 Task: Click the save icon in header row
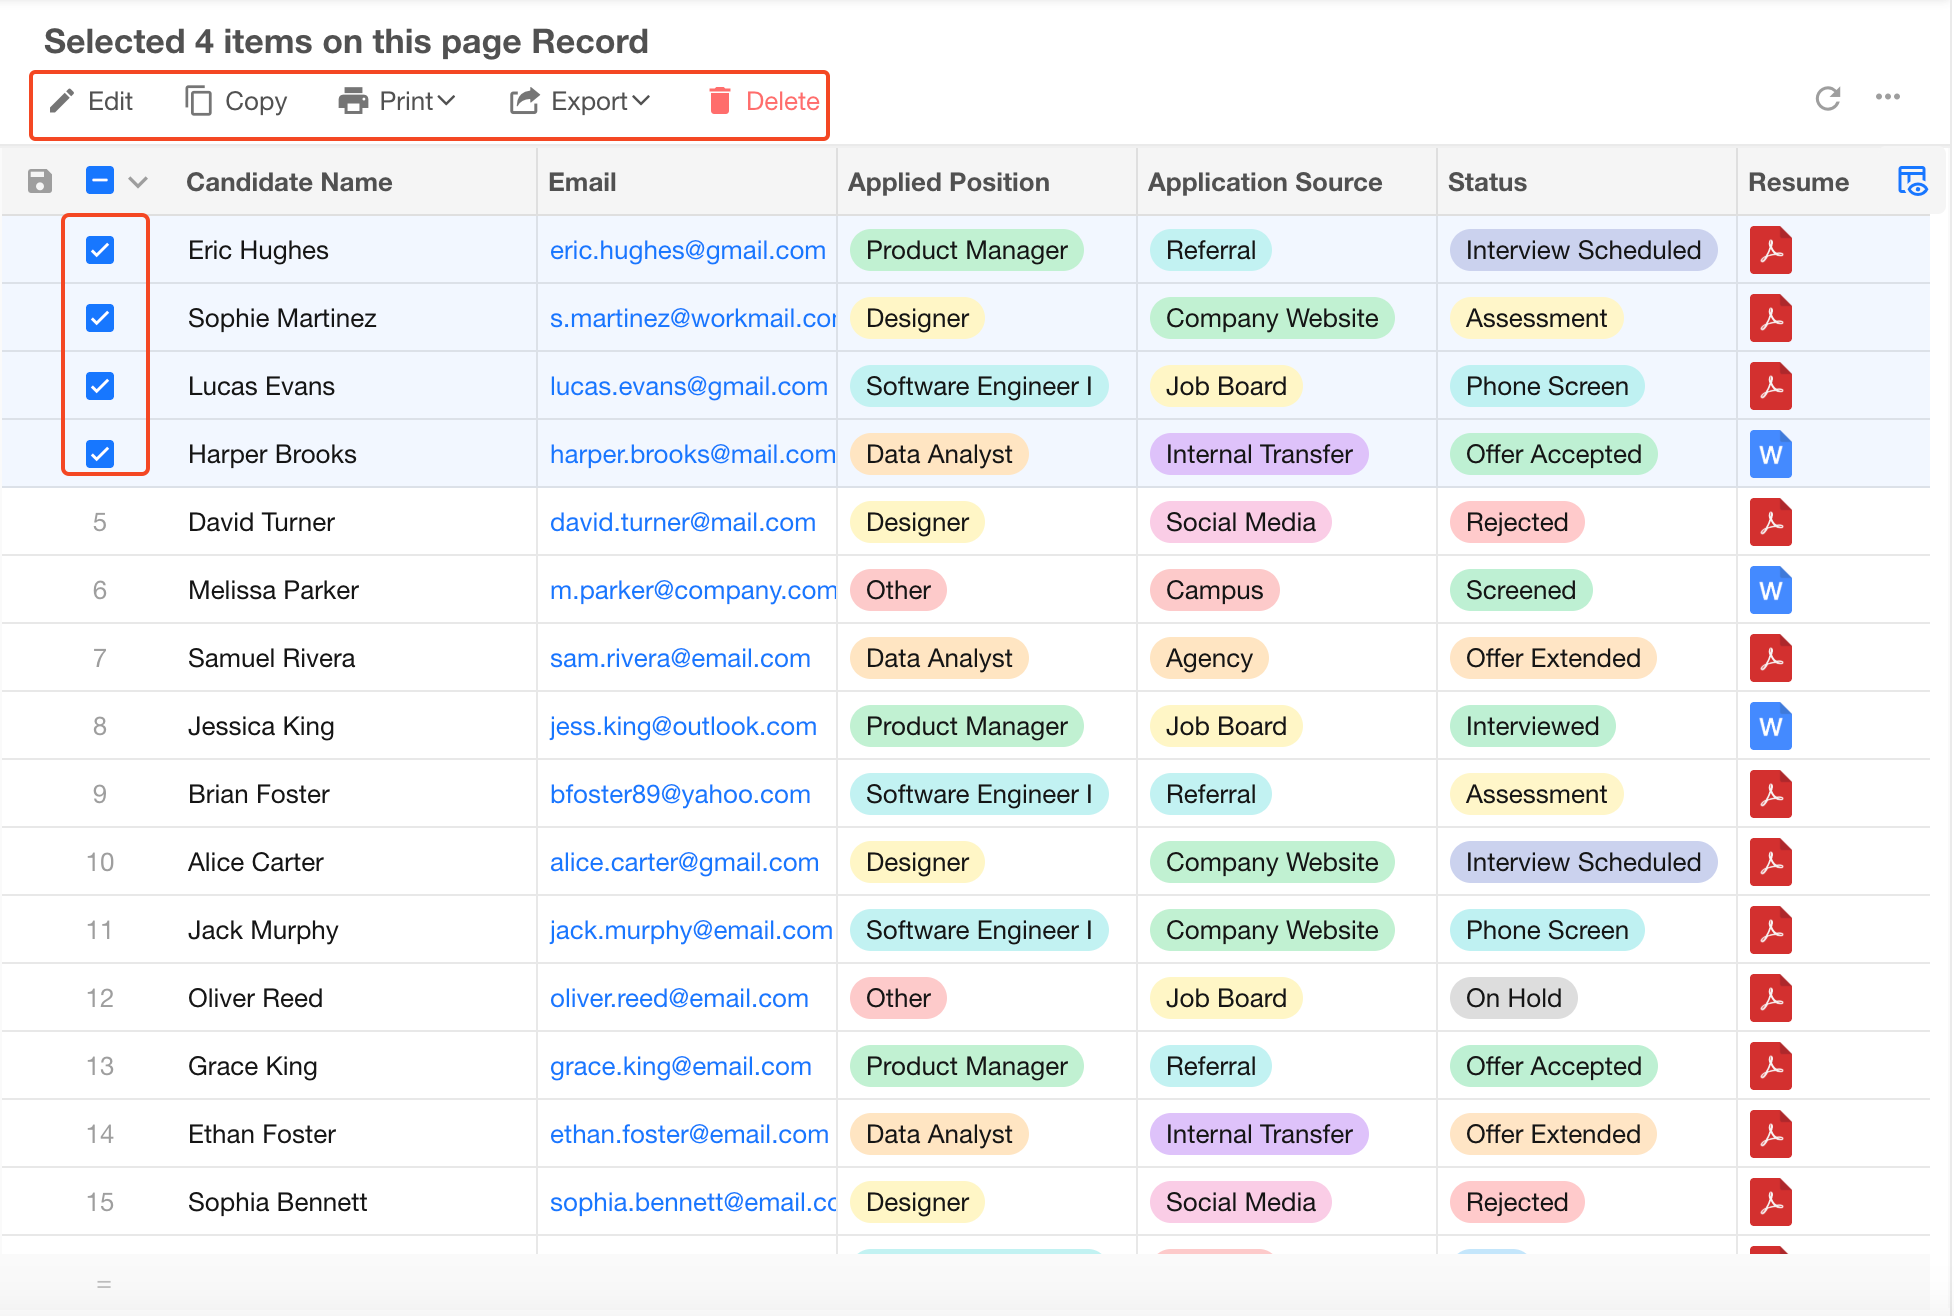[40, 181]
